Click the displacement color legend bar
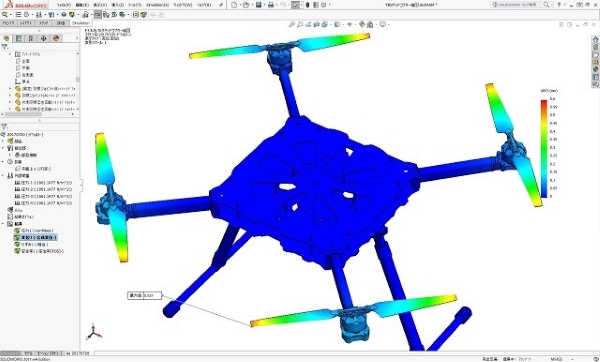This screenshot has width=600, height=362. coord(544,148)
